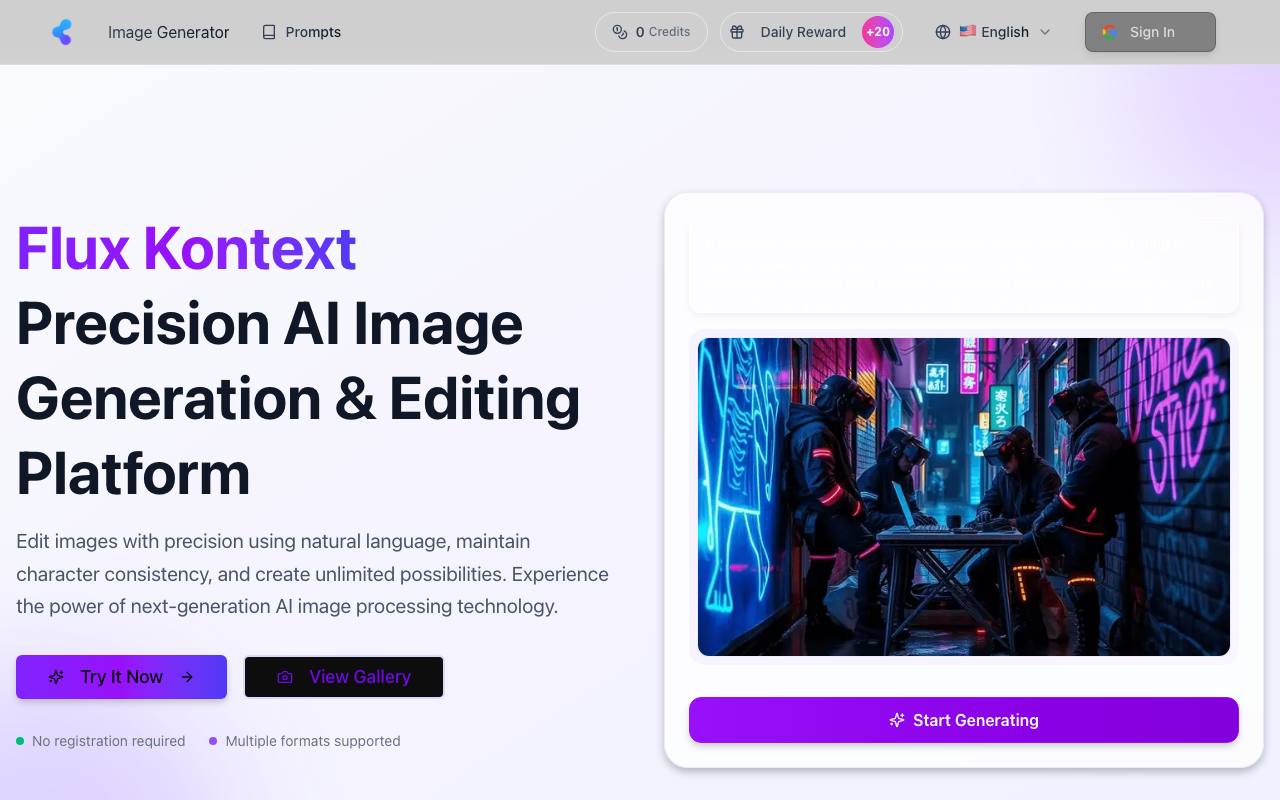Click the globe language icon
Viewport: 1280px width, 800px height.
(x=943, y=32)
